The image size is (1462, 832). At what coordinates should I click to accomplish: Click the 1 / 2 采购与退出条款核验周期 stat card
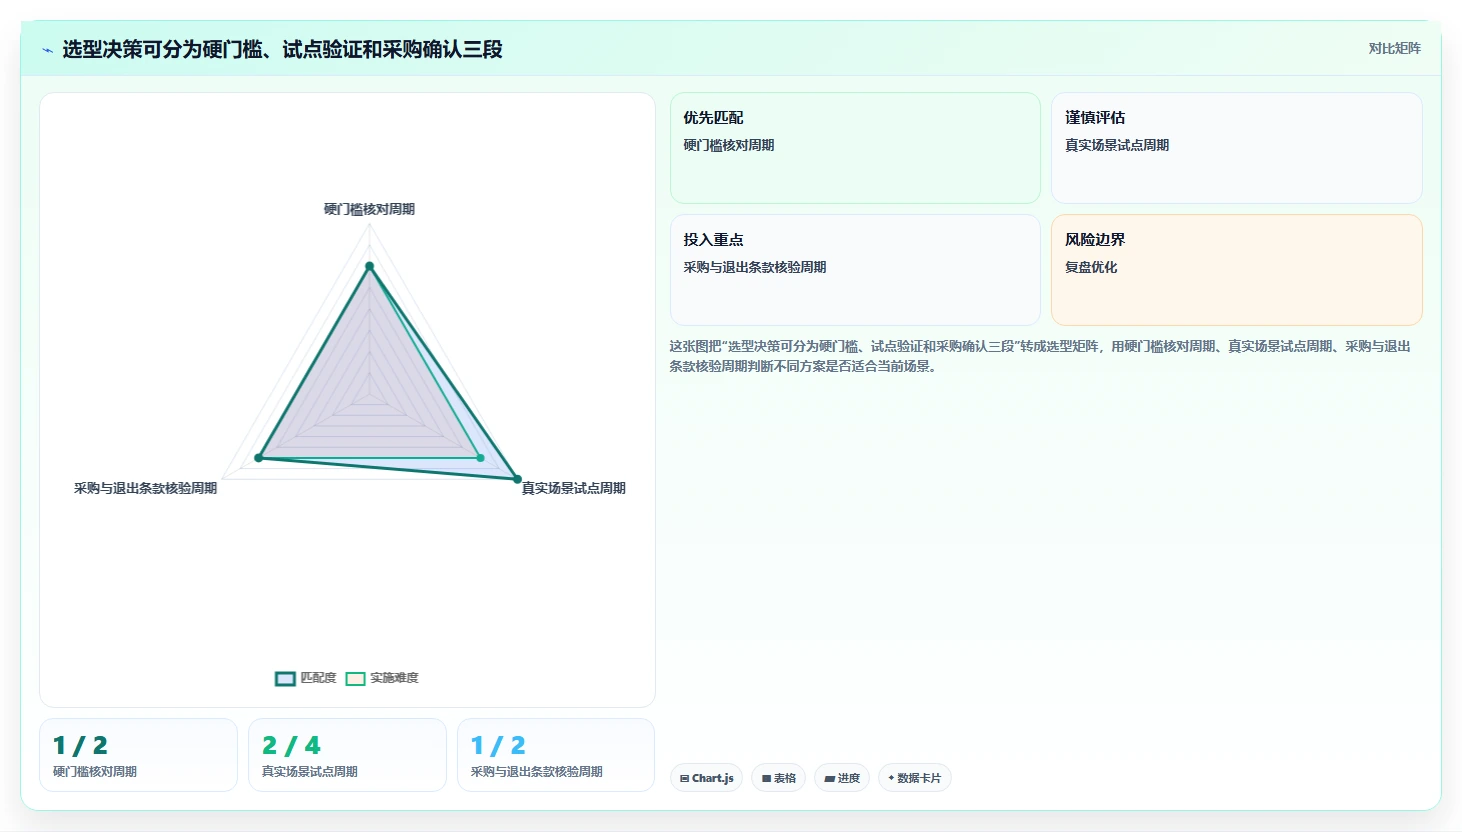[x=556, y=755]
